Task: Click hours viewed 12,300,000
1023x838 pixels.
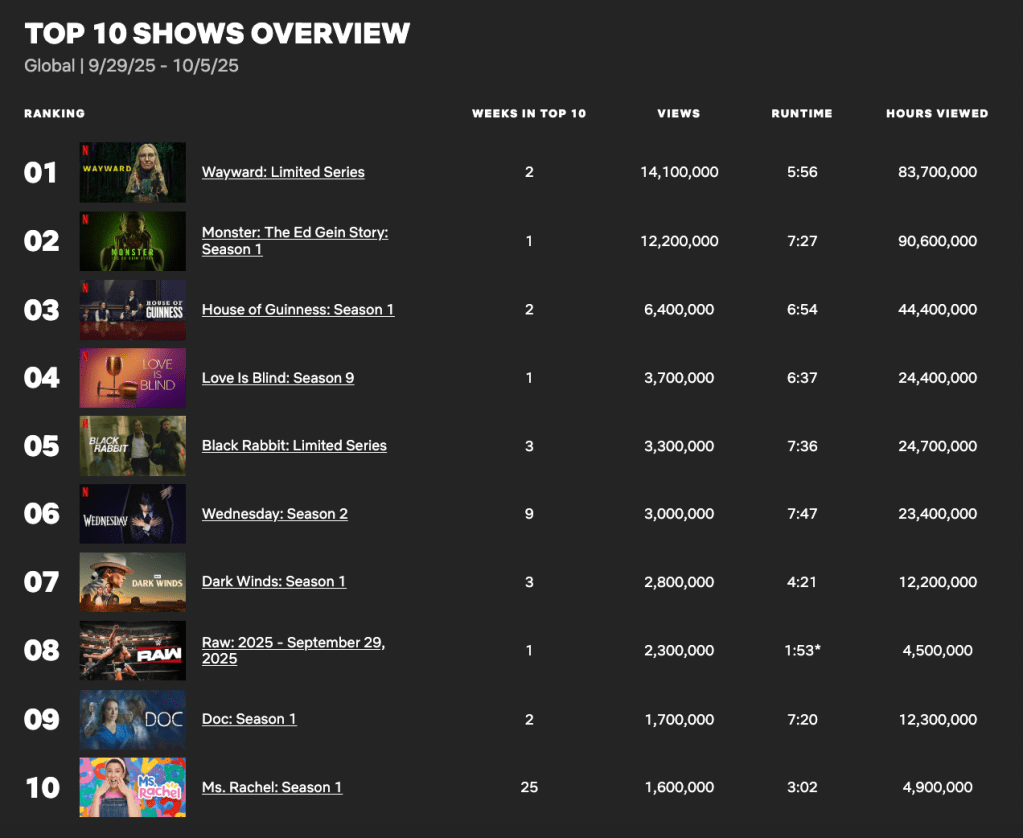Action: click(x=938, y=720)
